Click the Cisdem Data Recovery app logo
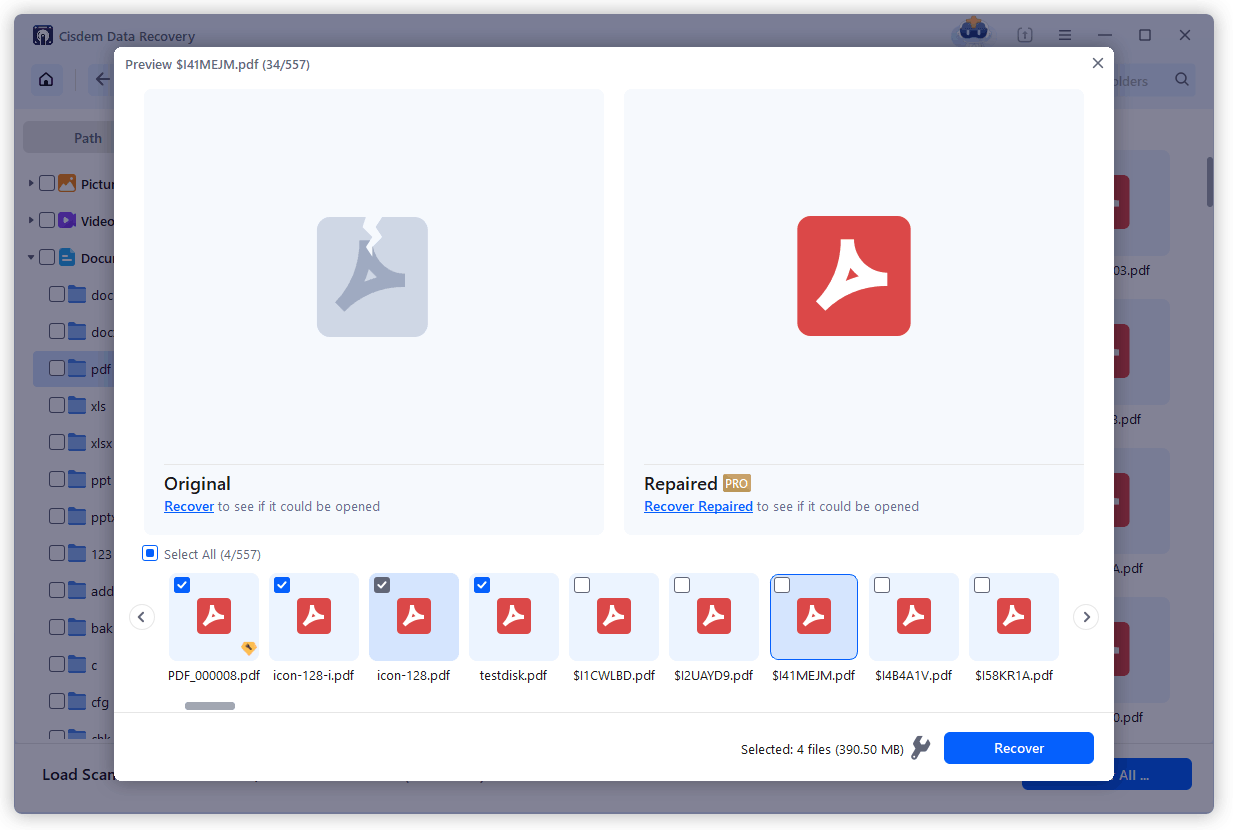 pyautogui.click(x=42, y=34)
